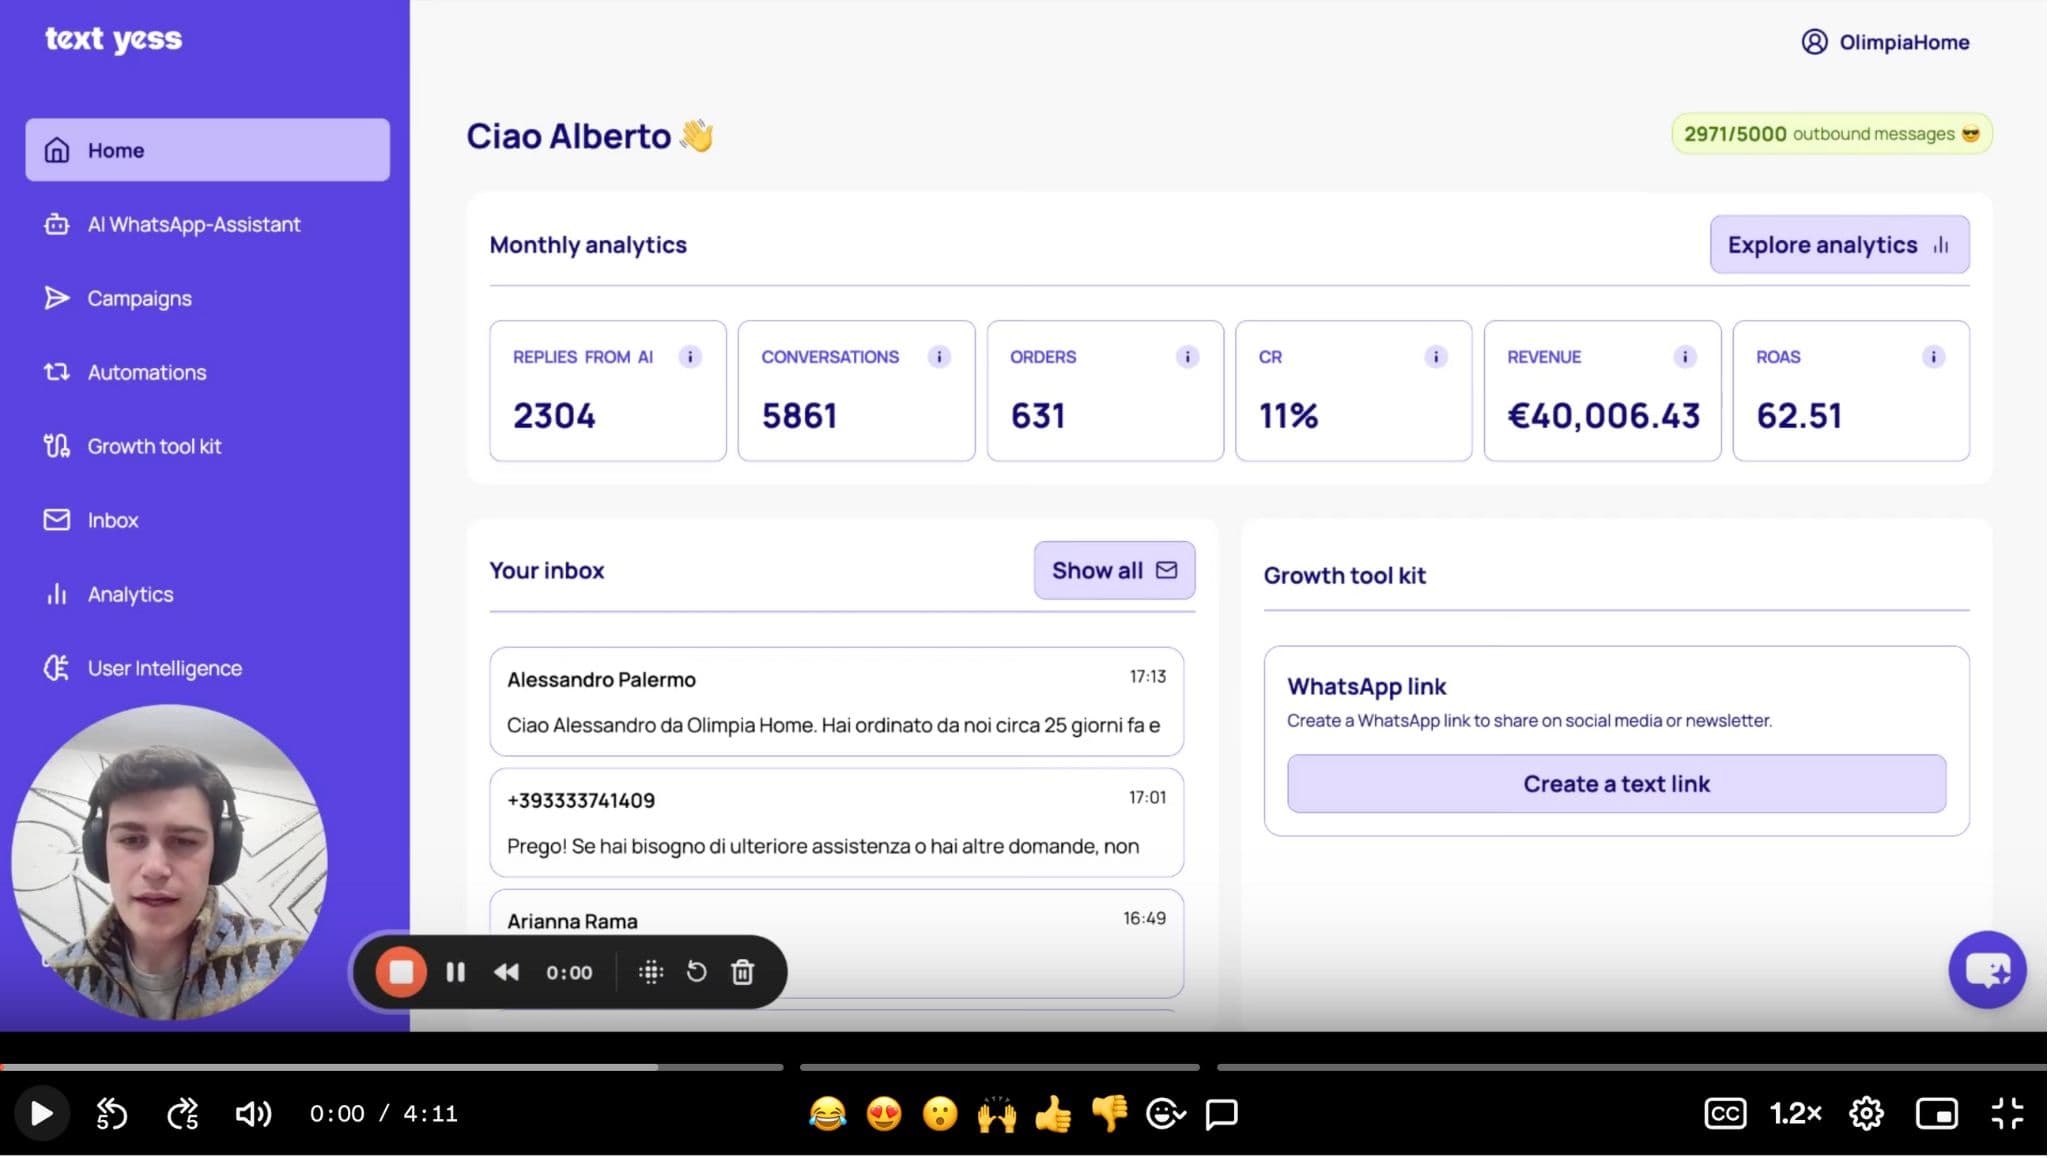Image resolution: width=2048 pixels, height=1158 pixels.
Task: Open AI WhatsApp-Assistant from the sidebar
Action: (x=193, y=224)
